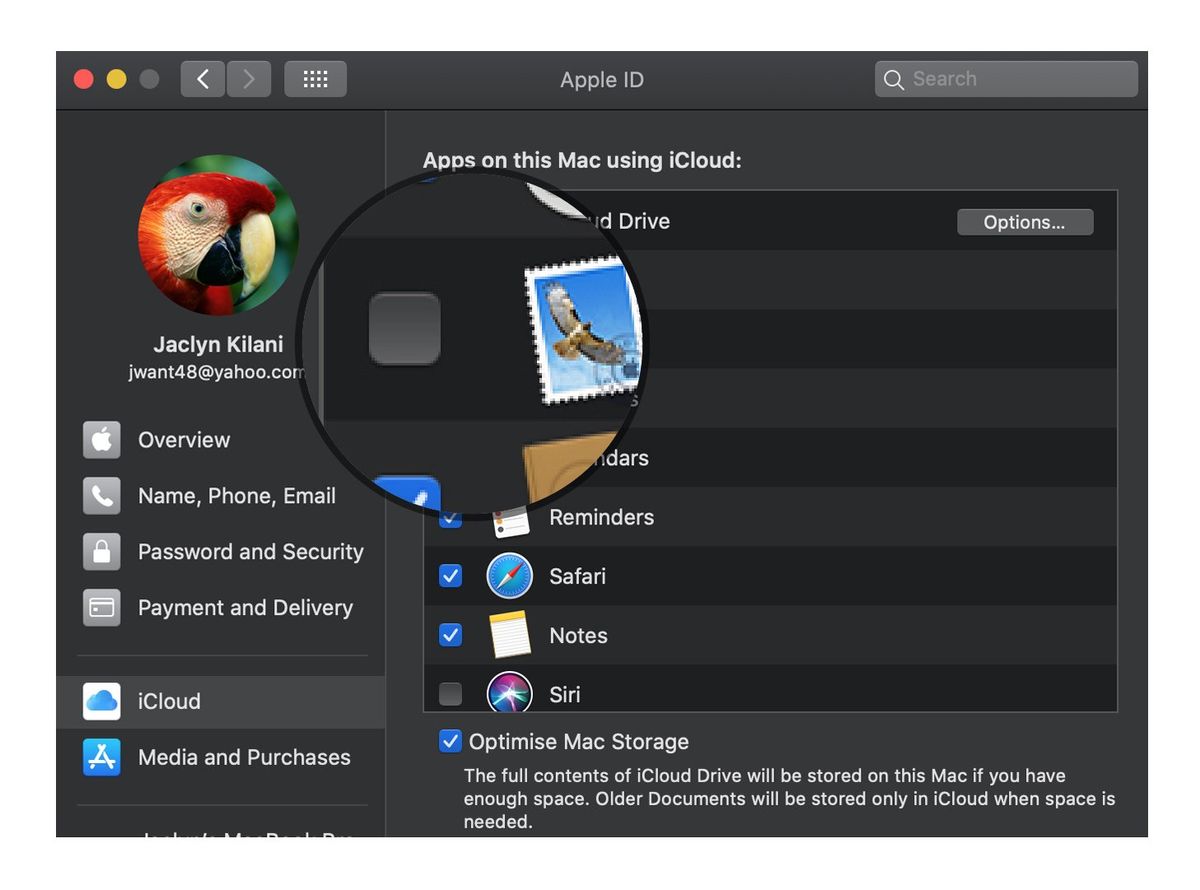Click the Options button for iCloud Drive
Viewport: 1200px width, 890px height.
pyautogui.click(x=1025, y=222)
